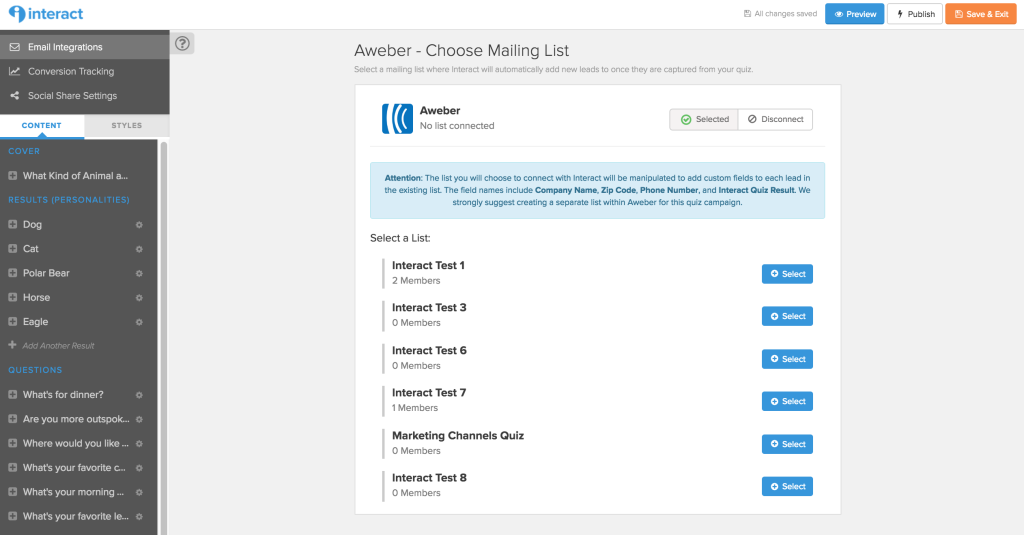Select the Interact Test 6 list

point(787,359)
